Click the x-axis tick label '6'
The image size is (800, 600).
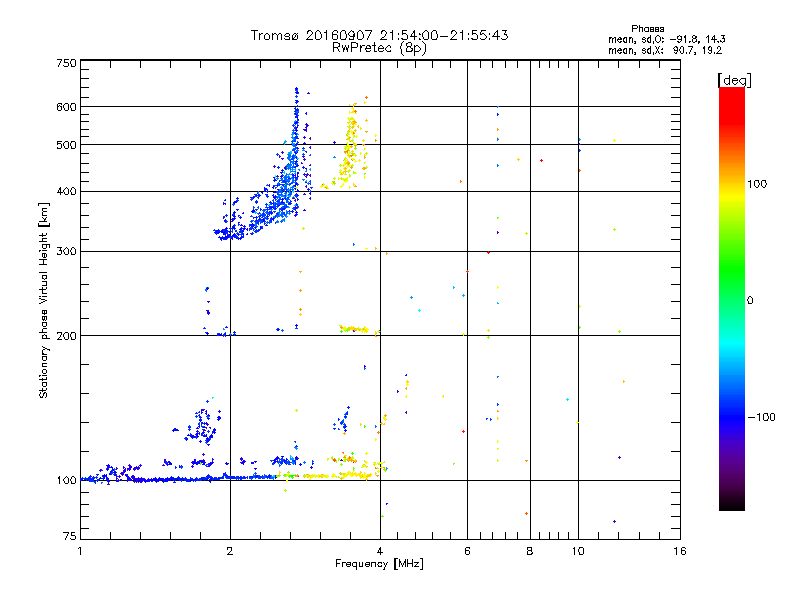click(467, 551)
